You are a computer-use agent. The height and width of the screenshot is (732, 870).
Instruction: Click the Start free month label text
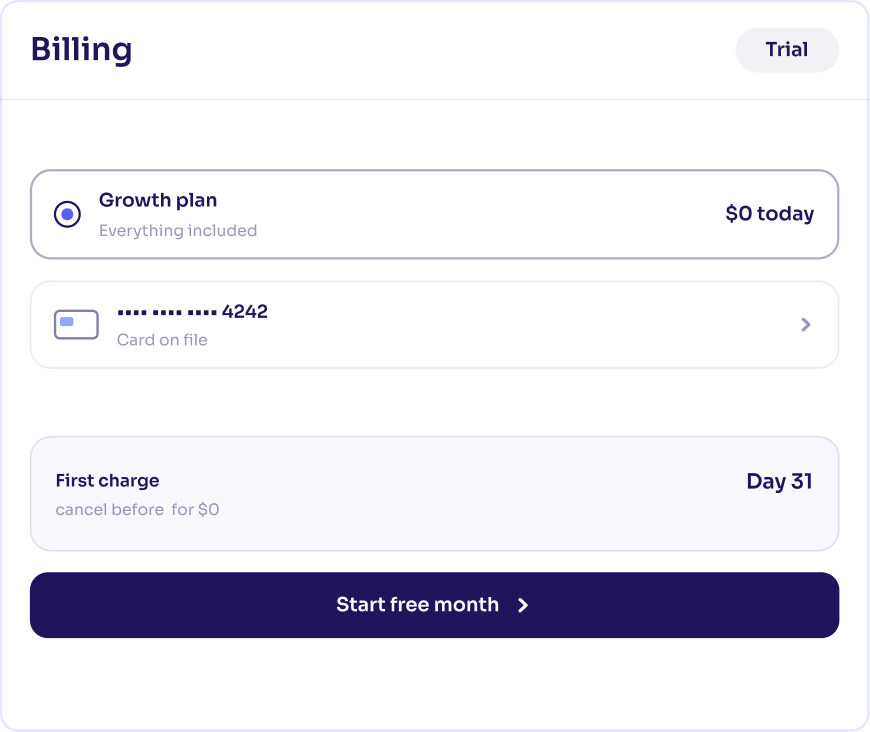[417, 604]
